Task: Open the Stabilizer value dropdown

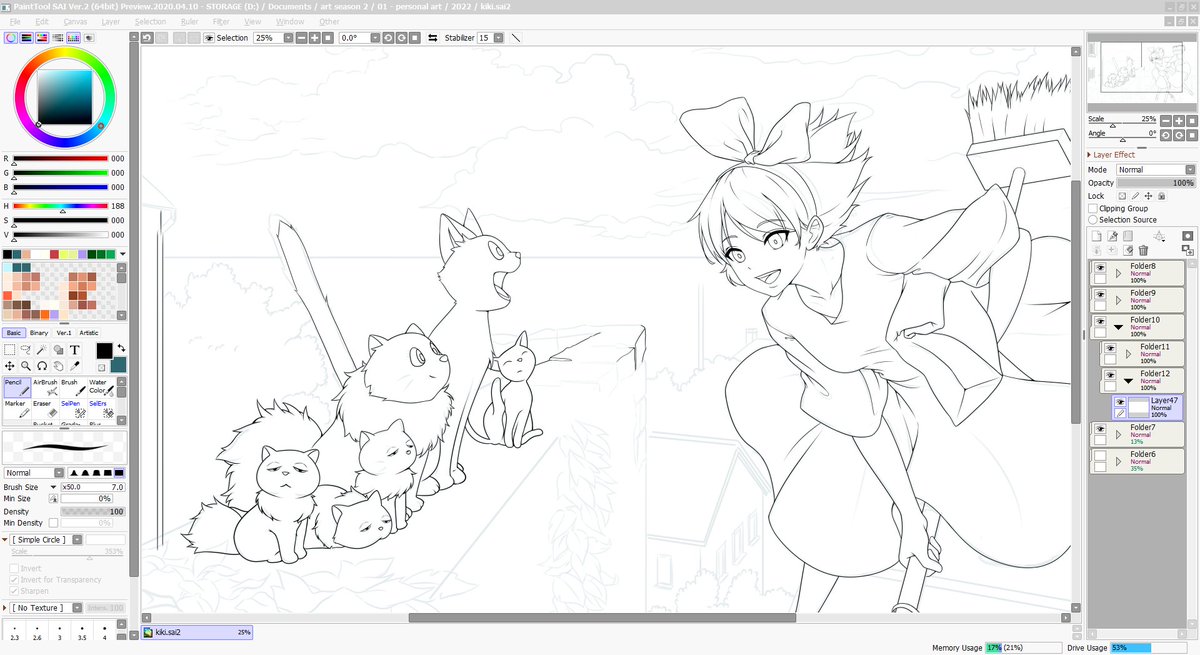Action: click(x=498, y=37)
